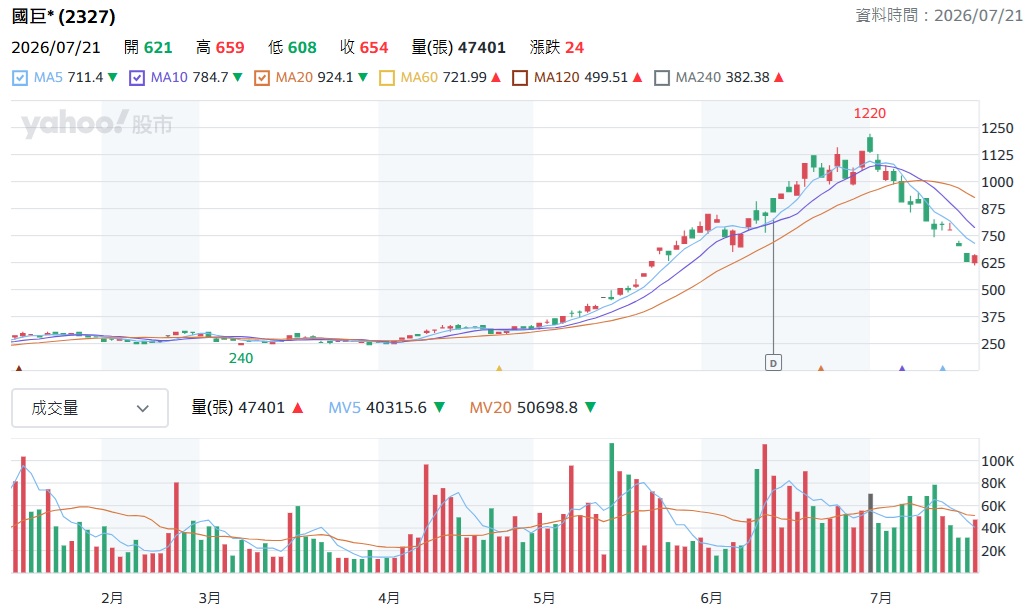Click the Yahoo 股市 watermark logo
Screen dimensions: 1035x613
[x=96, y=123]
